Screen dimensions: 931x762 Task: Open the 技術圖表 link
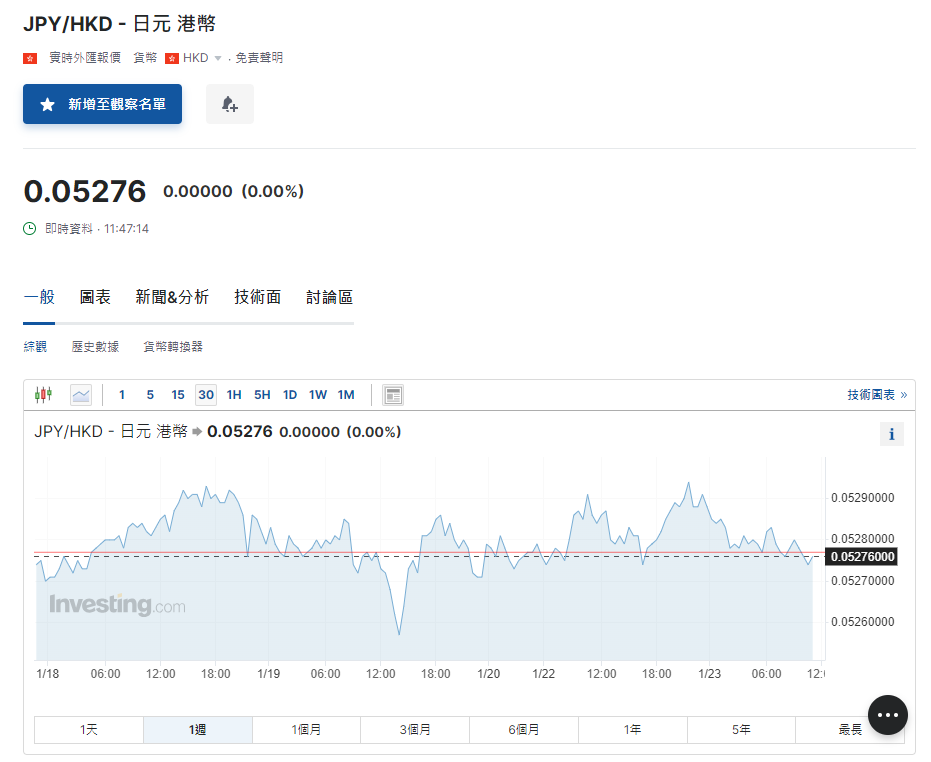coord(876,395)
